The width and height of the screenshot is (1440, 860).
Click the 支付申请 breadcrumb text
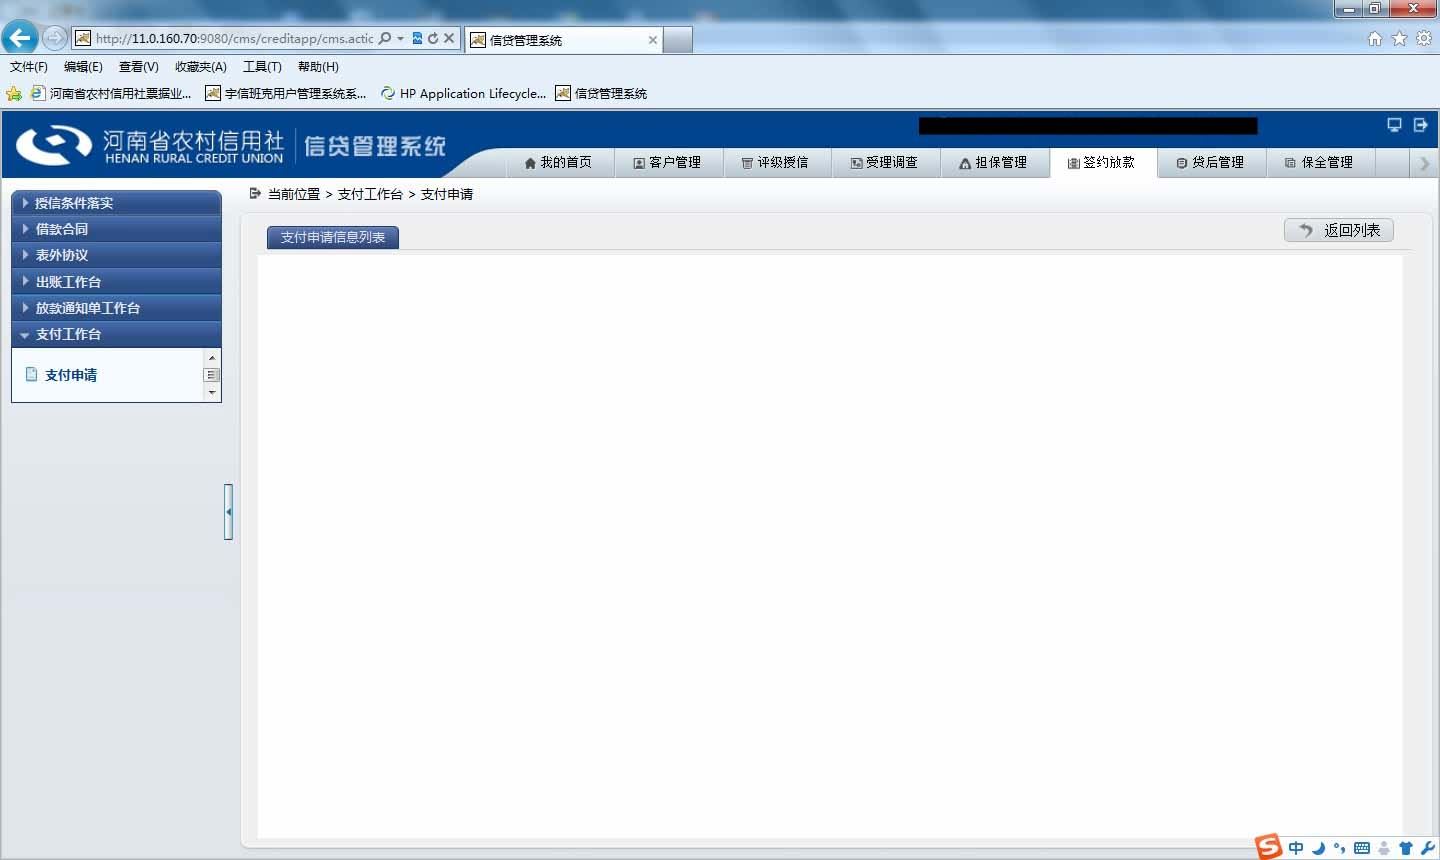pyautogui.click(x=447, y=194)
